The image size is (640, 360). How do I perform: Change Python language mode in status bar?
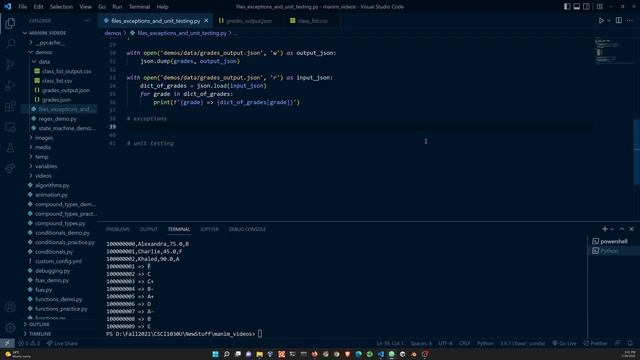[485, 343]
